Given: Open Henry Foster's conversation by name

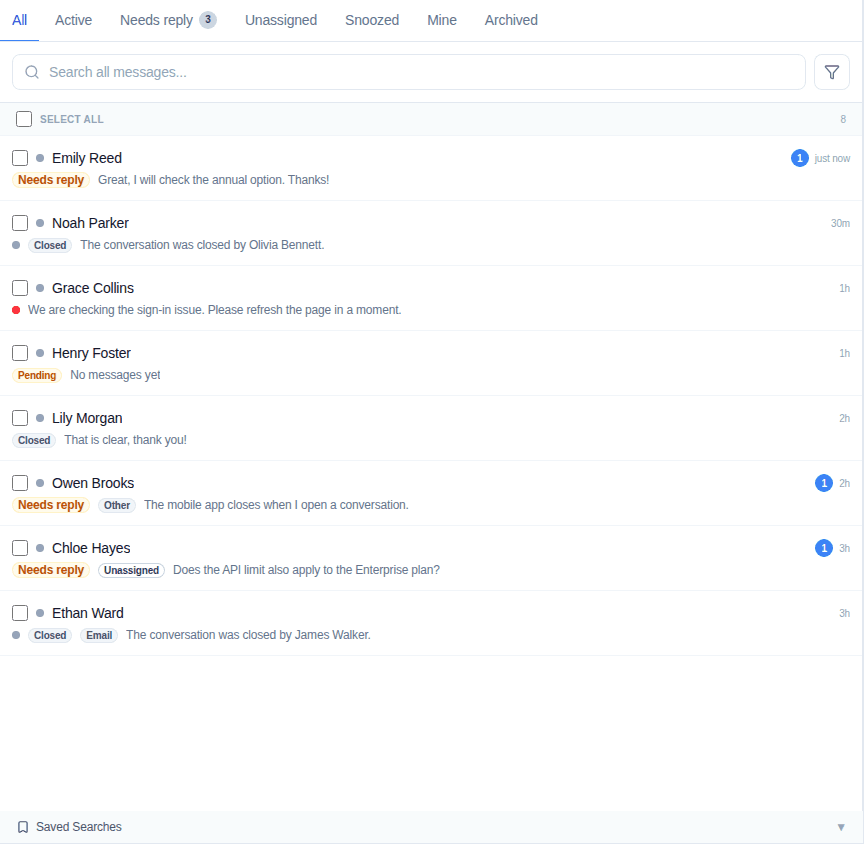Looking at the screenshot, I should (91, 353).
